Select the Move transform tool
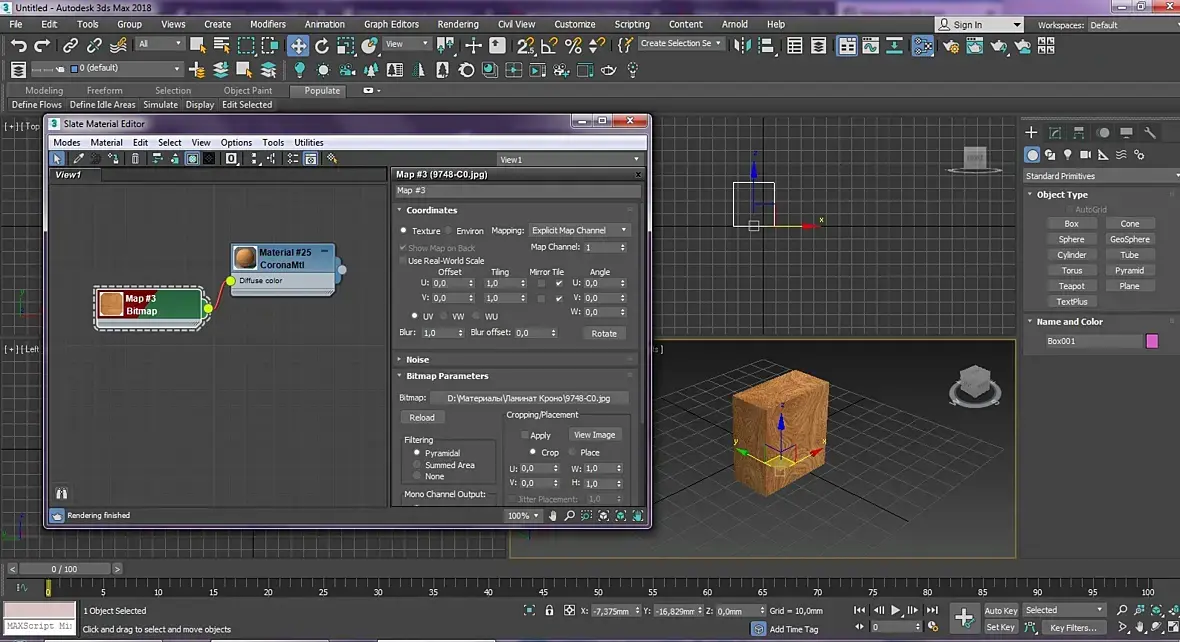 (298, 45)
